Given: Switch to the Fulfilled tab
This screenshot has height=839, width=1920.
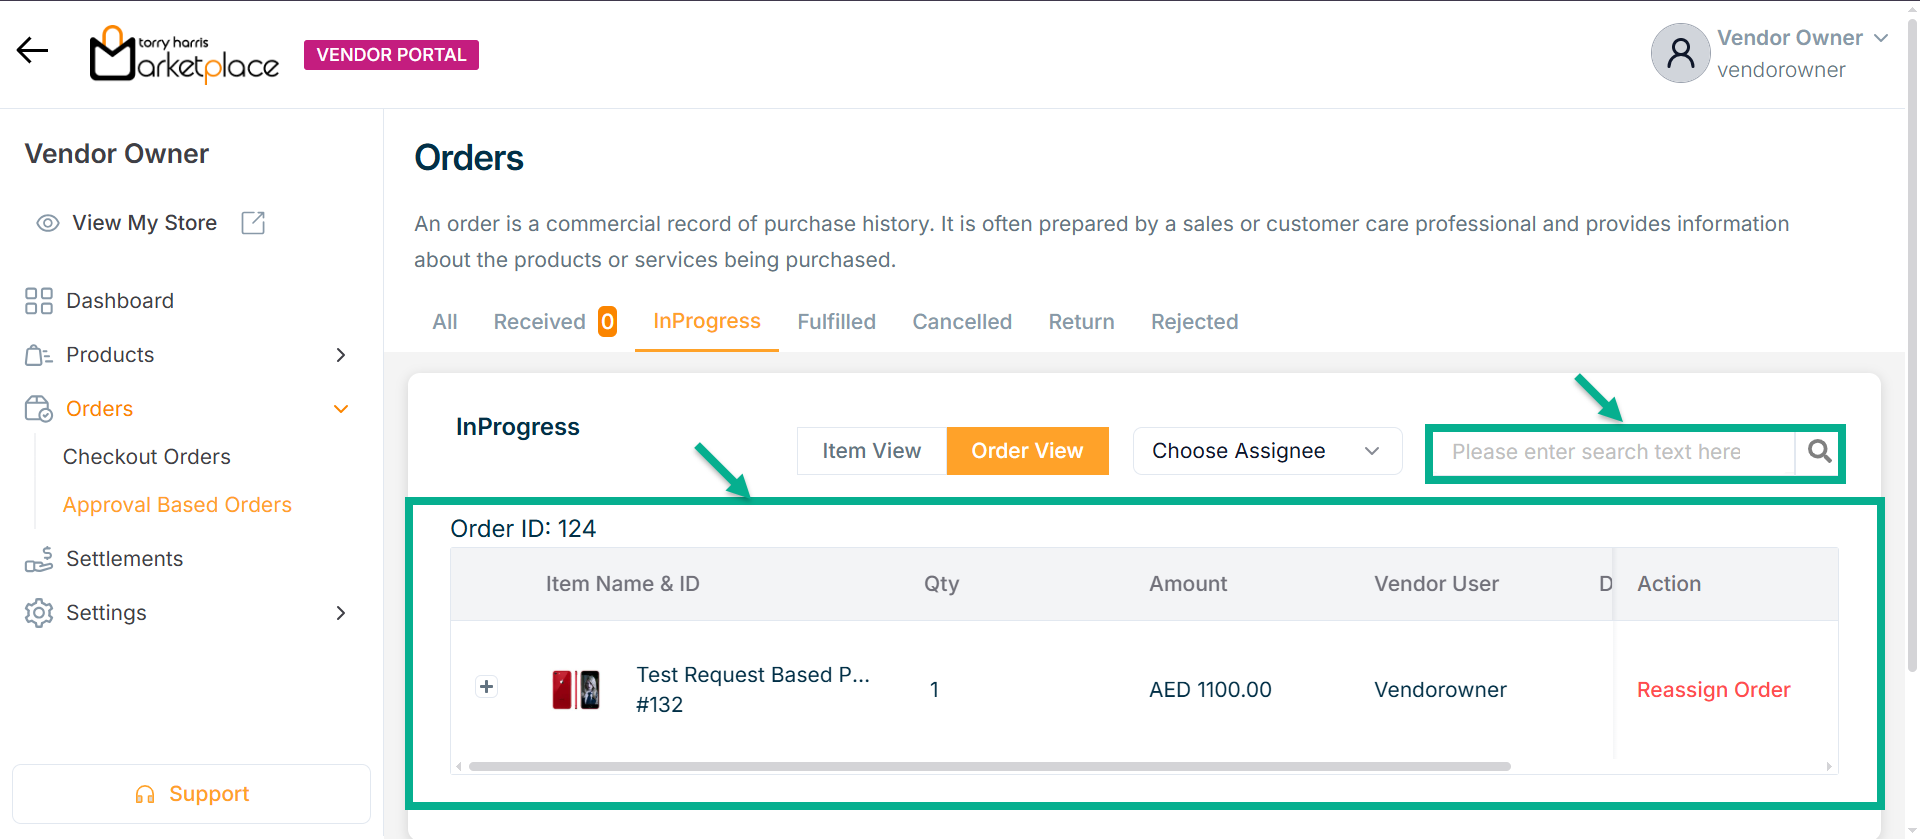Looking at the screenshot, I should [836, 322].
